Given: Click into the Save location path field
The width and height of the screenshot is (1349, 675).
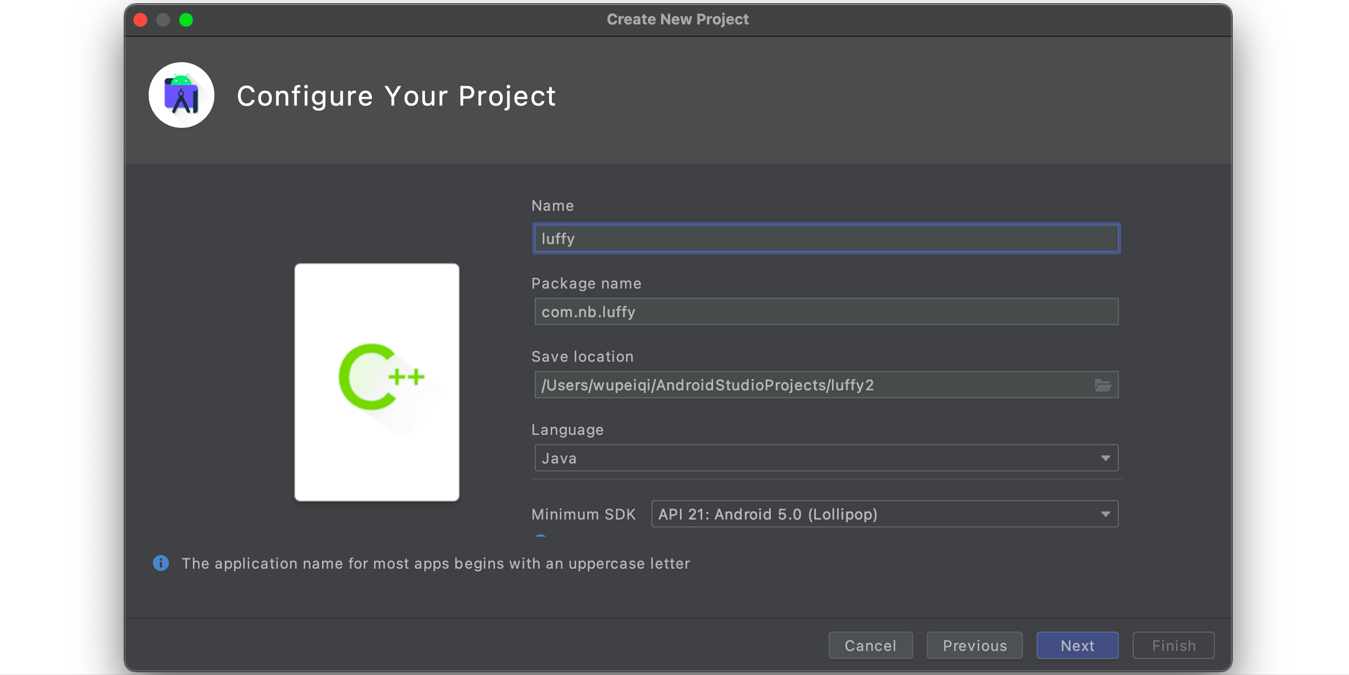Looking at the screenshot, I should coord(810,385).
